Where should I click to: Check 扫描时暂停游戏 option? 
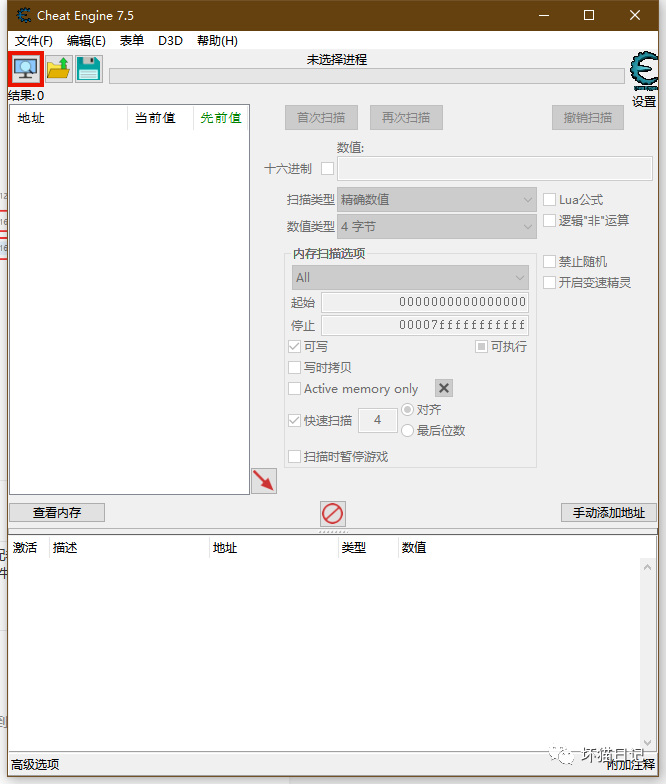click(x=294, y=456)
